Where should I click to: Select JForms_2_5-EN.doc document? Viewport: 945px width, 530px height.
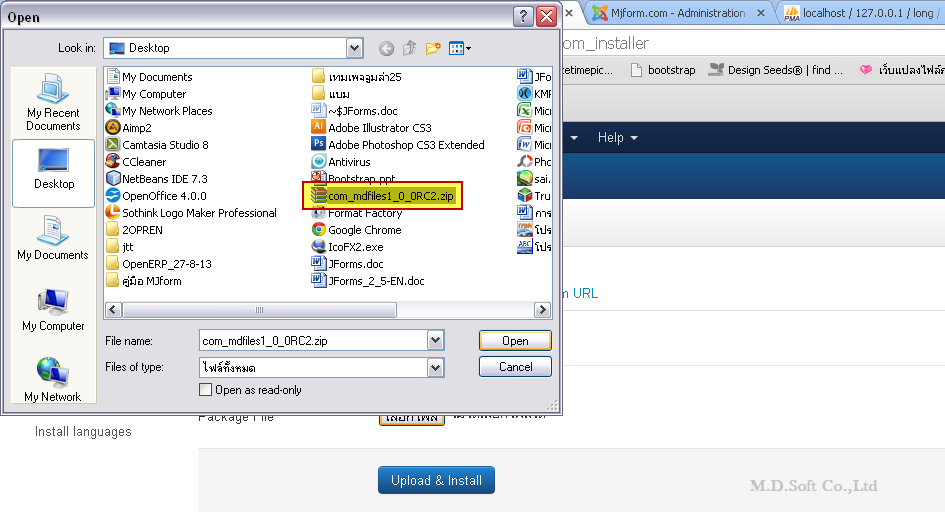(368, 281)
